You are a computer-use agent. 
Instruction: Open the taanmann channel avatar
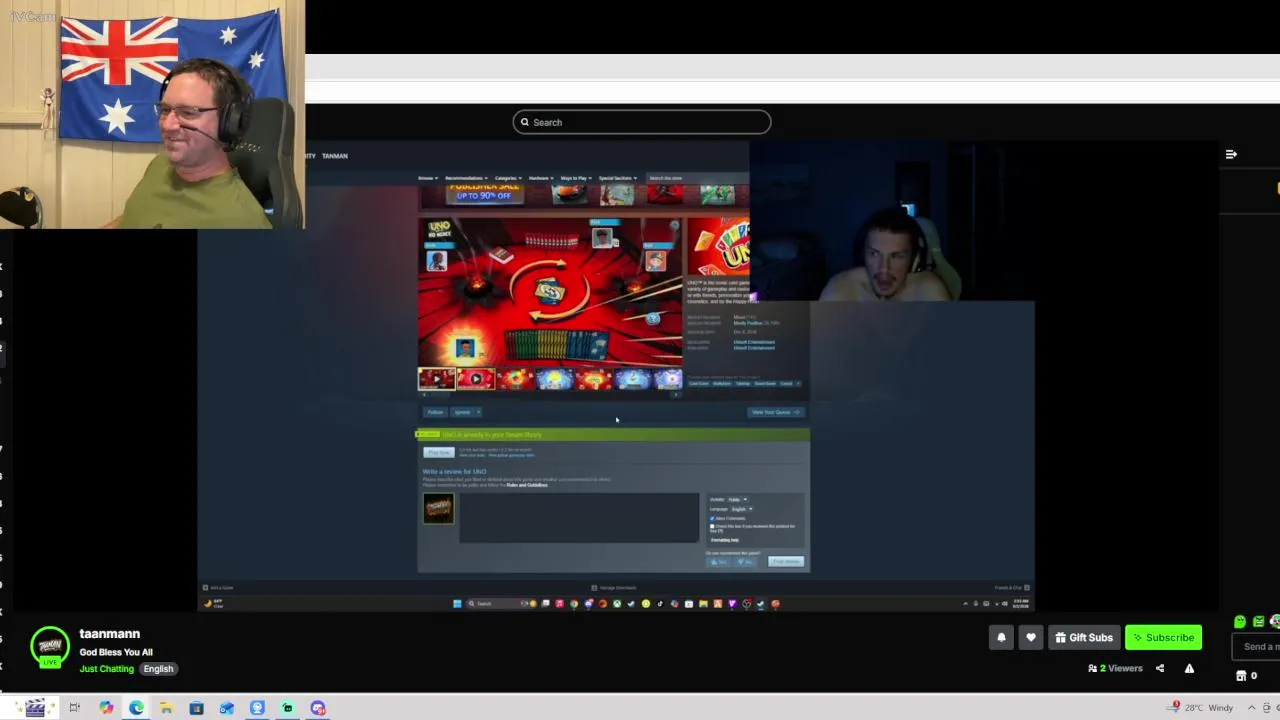50,646
